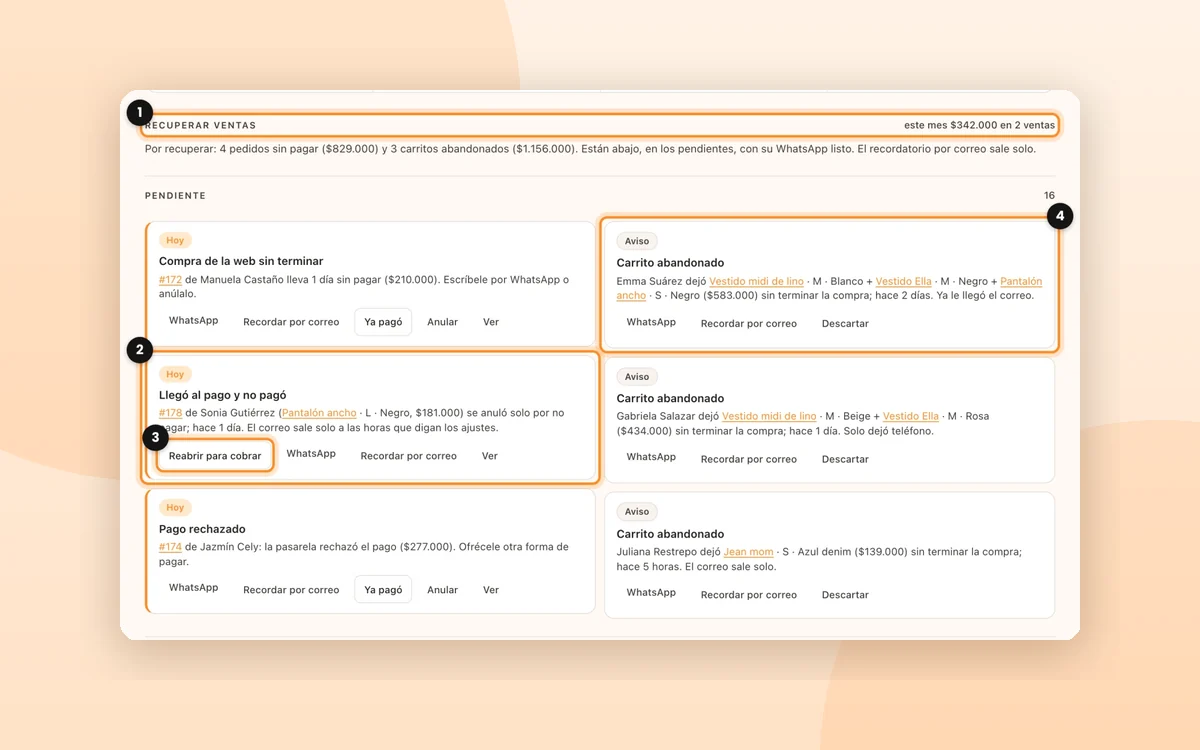This screenshot has width=1200, height=750.
Task: Click the 'este mes $342.000 en 2 ventas' text
Action: point(979,126)
